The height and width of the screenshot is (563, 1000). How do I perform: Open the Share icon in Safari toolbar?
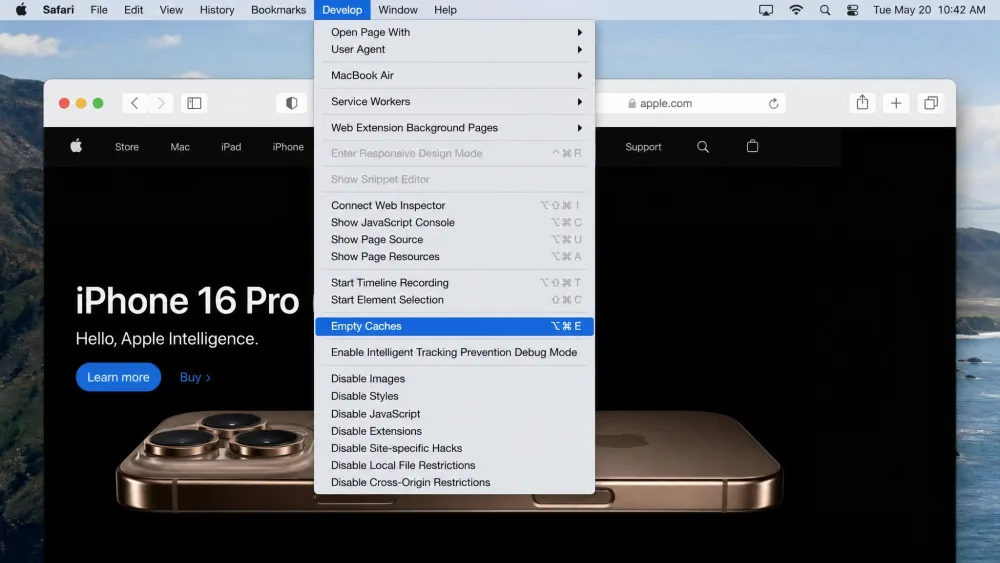click(x=862, y=103)
